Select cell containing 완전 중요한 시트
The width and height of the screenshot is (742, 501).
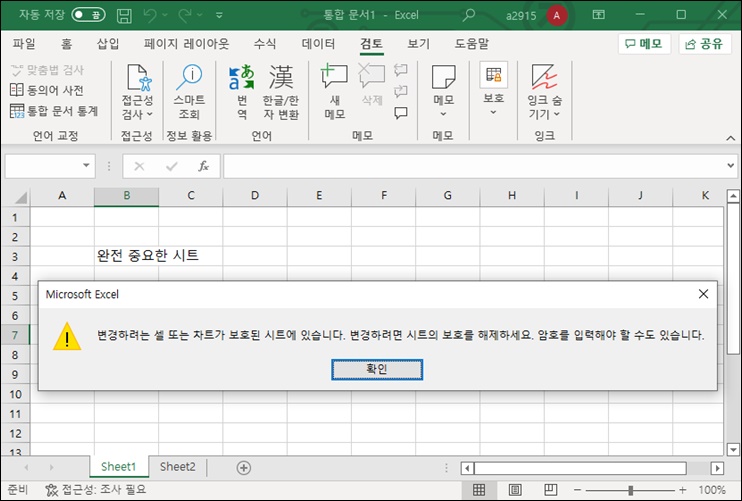tap(126, 256)
